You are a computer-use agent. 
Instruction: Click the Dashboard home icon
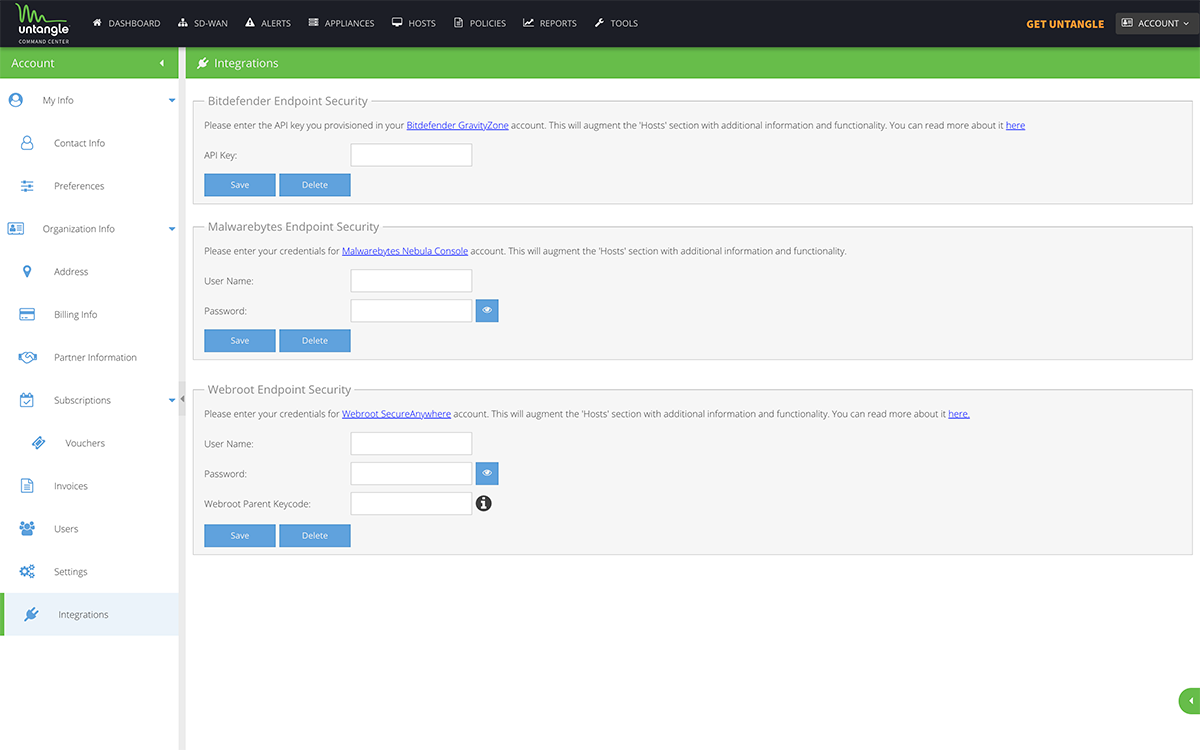pyautogui.click(x=98, y=23)
